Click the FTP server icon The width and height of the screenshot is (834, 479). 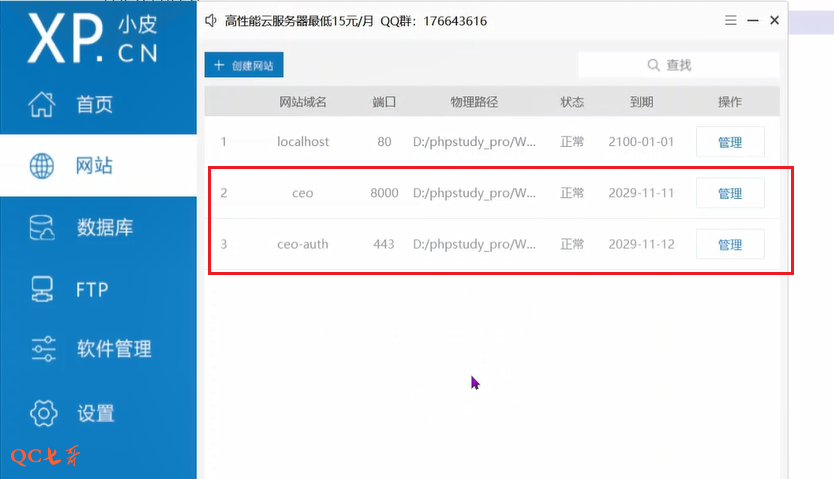tap(42, 290)
